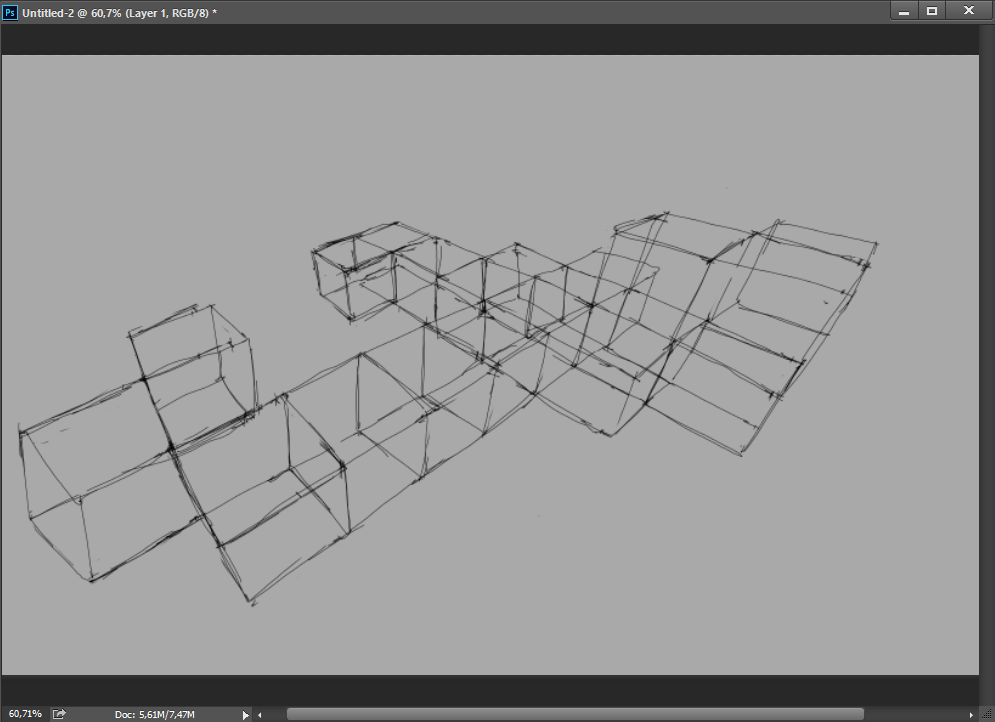Click the window resize grip corner
The height and width of the screenshot is (722, 995).
[987, 715]
